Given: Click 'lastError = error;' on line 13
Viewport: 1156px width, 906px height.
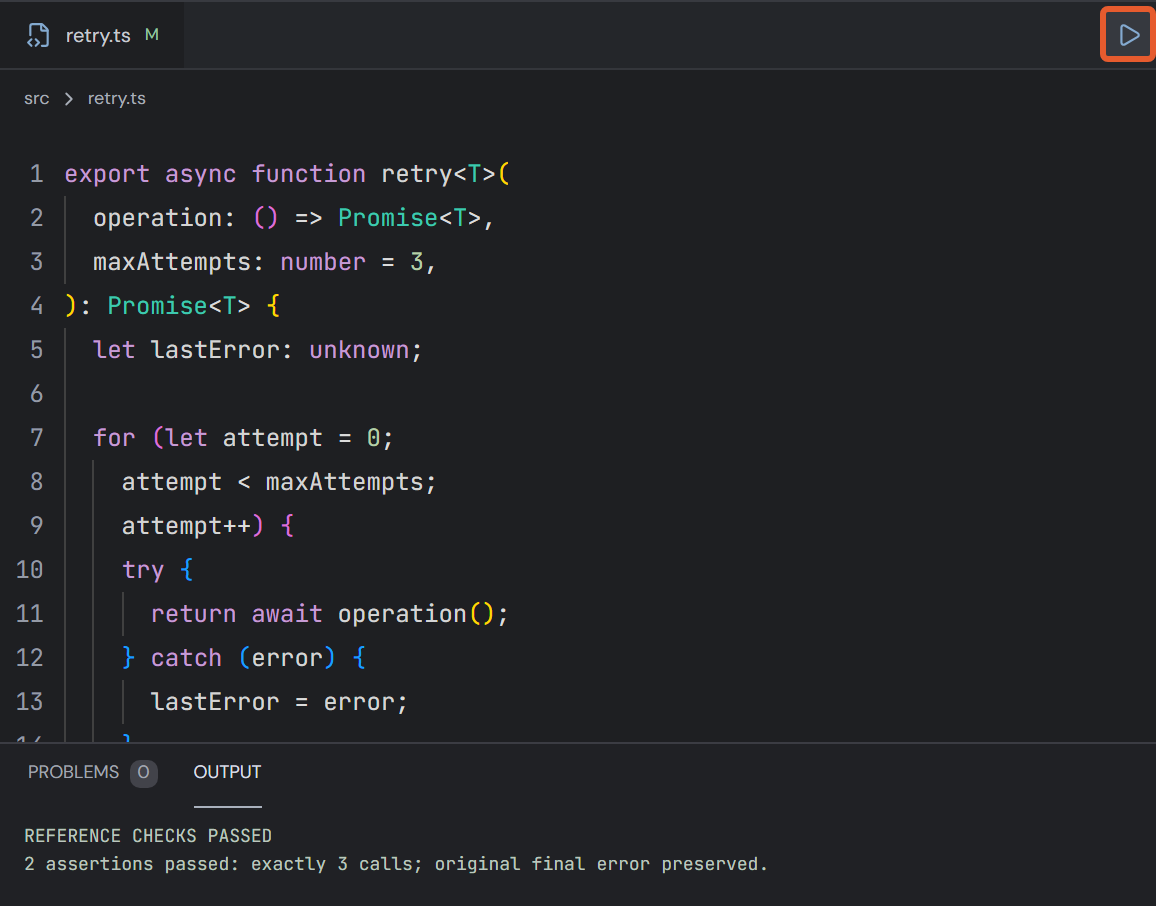Looking at the screenshot, I should [279, 702].
